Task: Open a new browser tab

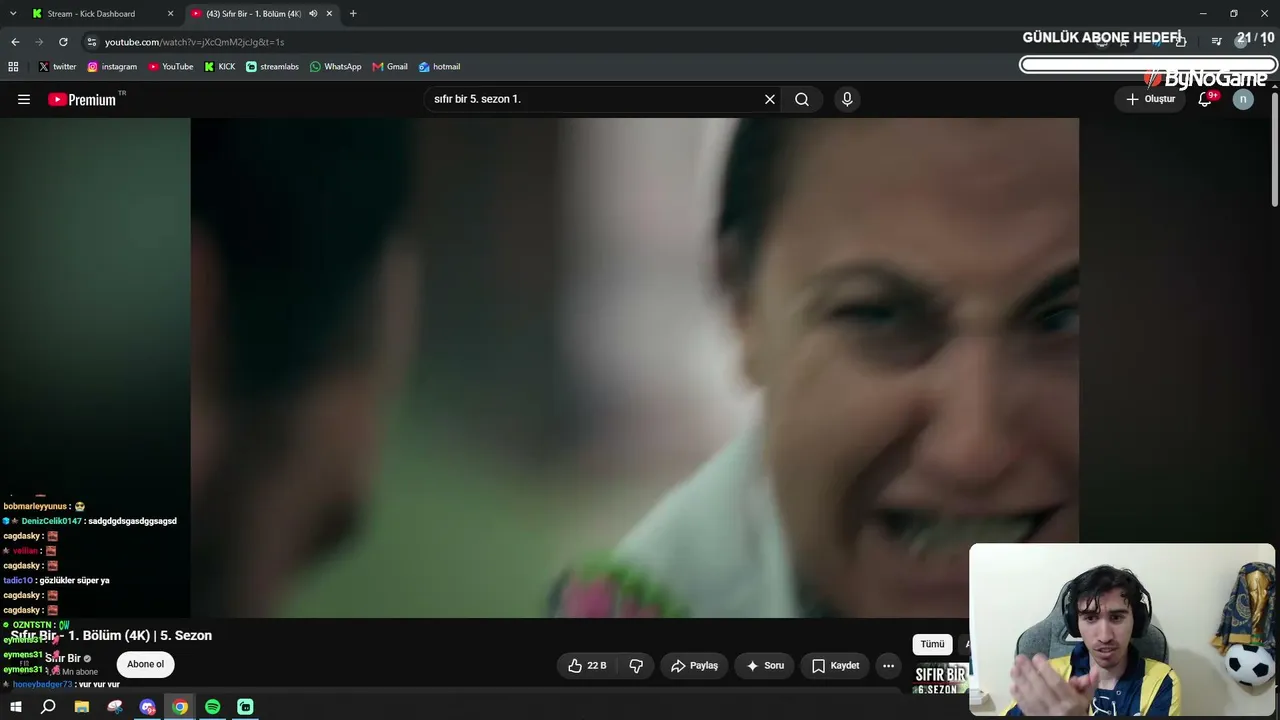Action: (353, 14)
